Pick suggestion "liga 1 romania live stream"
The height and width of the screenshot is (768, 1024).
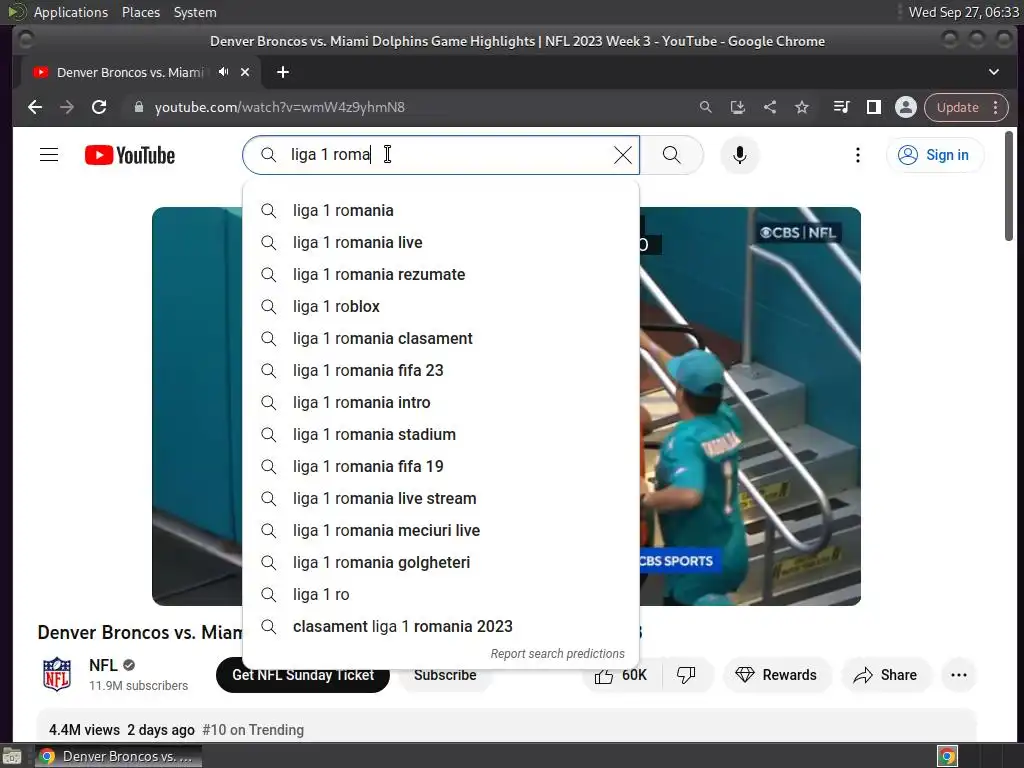tap(441, 498)
